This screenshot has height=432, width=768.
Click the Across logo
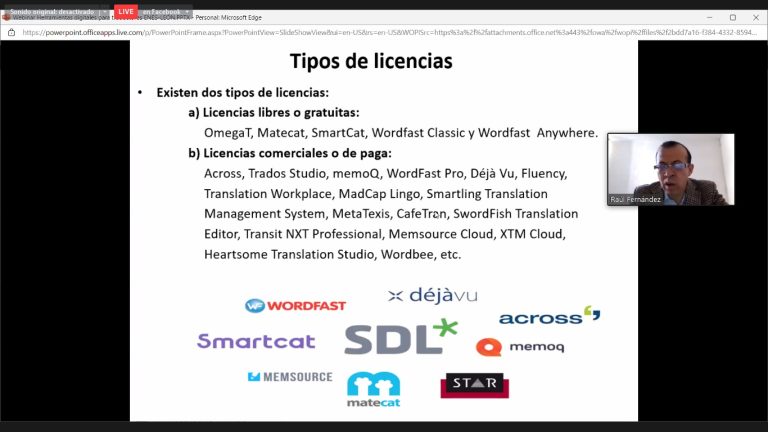(x=549, y=316)
